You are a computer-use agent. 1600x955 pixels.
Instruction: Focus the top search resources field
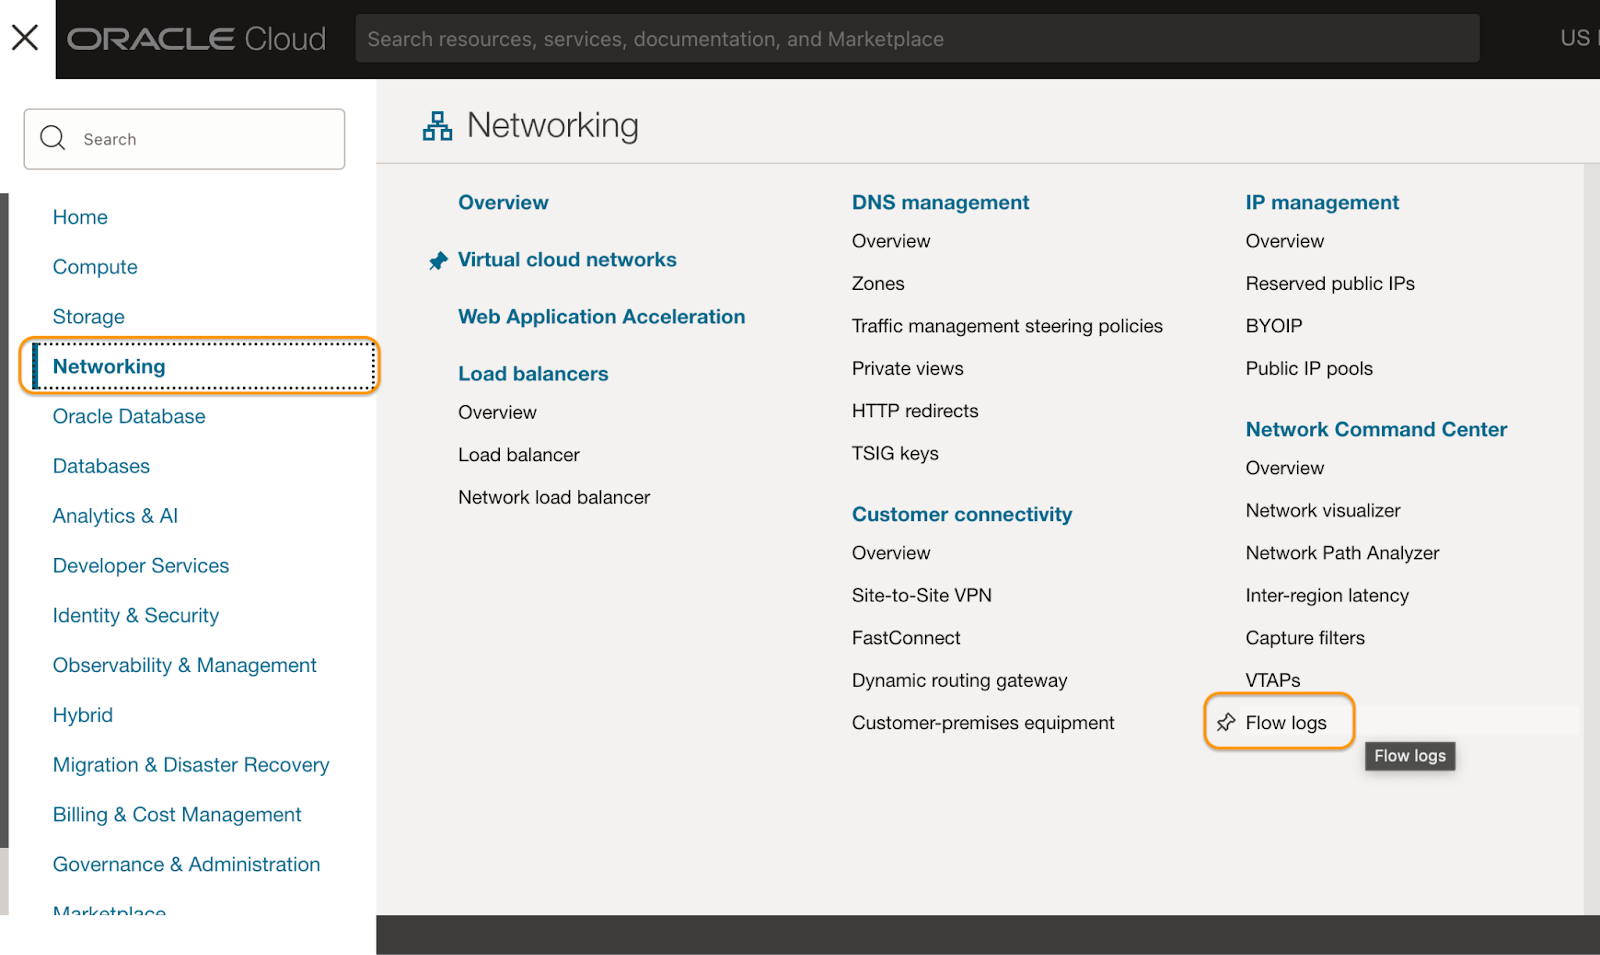click(x=917, y=39)
